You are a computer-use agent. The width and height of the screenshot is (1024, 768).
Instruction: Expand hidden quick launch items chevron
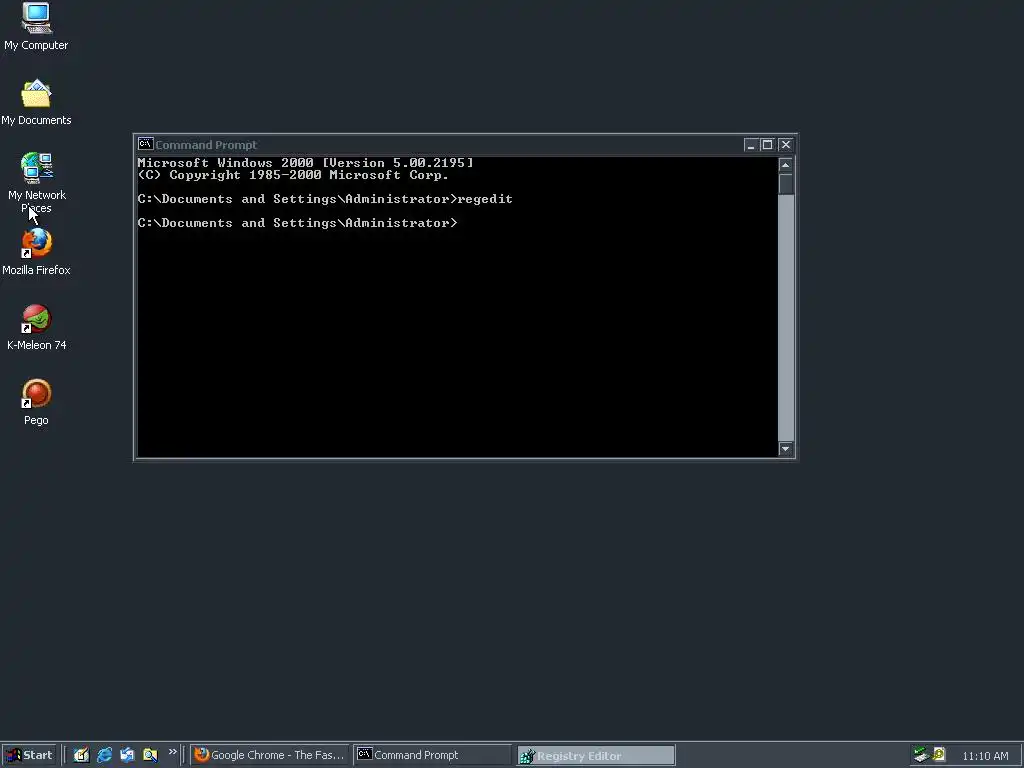tap(172, 752)
